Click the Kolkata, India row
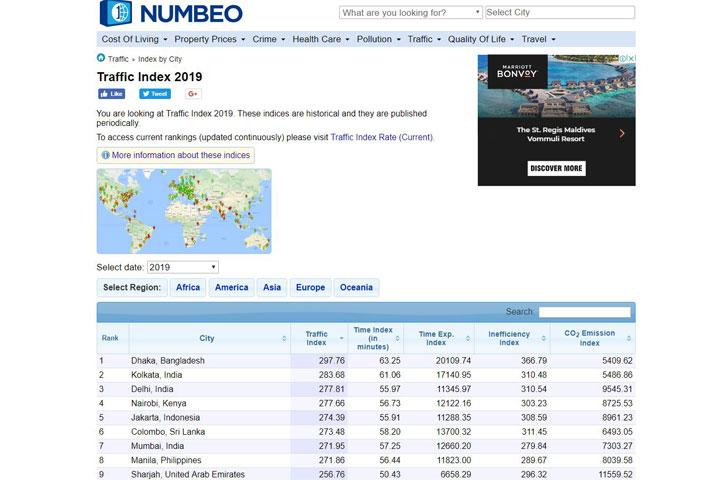Viewport: 720px width, 480px height. tap(366, 375)
